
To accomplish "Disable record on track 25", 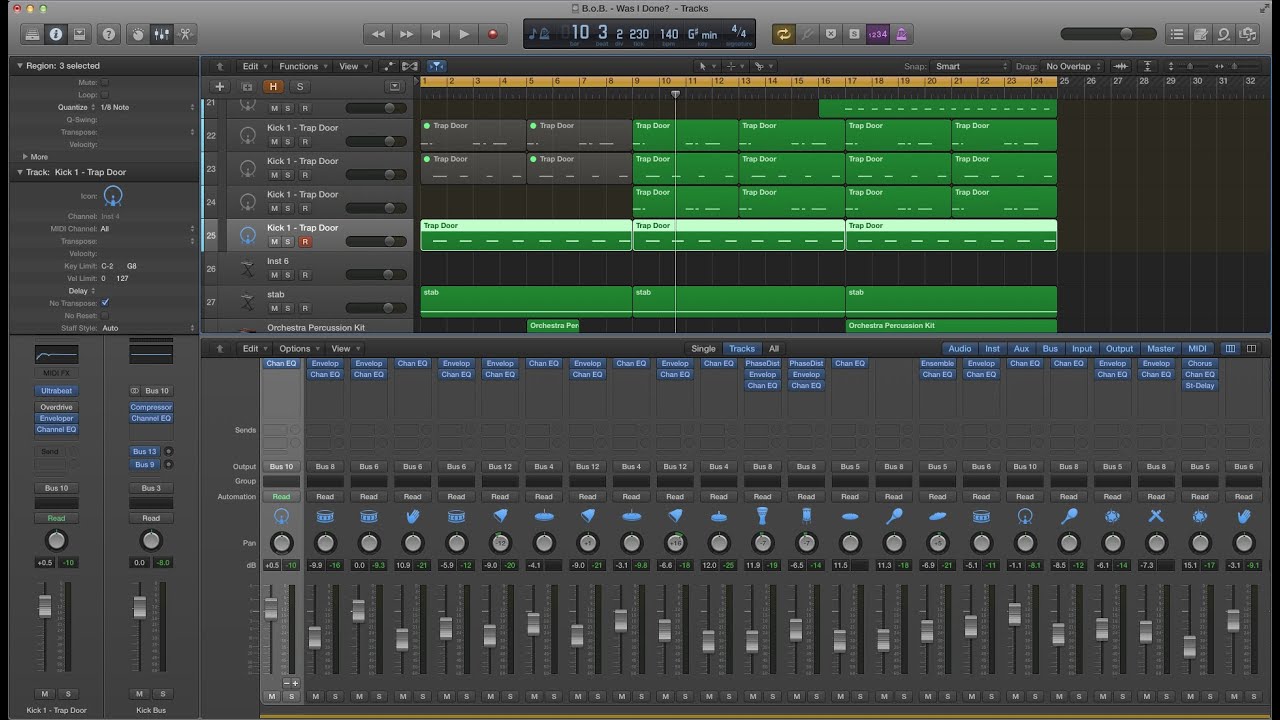I will click(305, 241).
